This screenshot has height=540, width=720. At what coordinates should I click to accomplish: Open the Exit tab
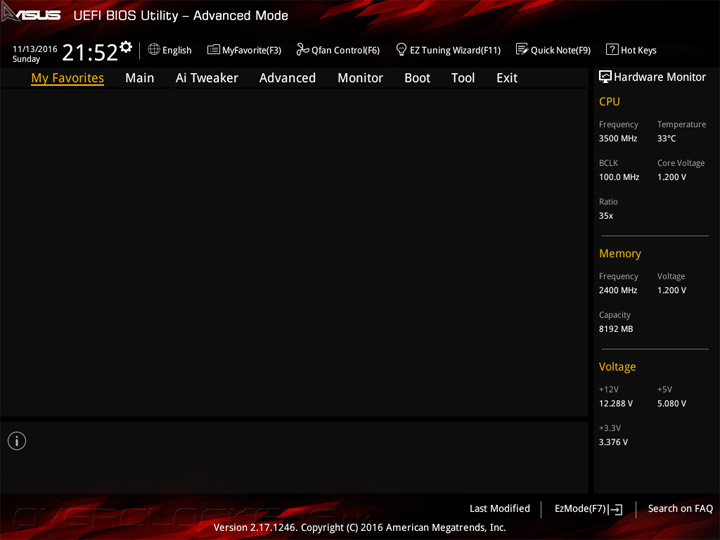(x=507, y=78)
